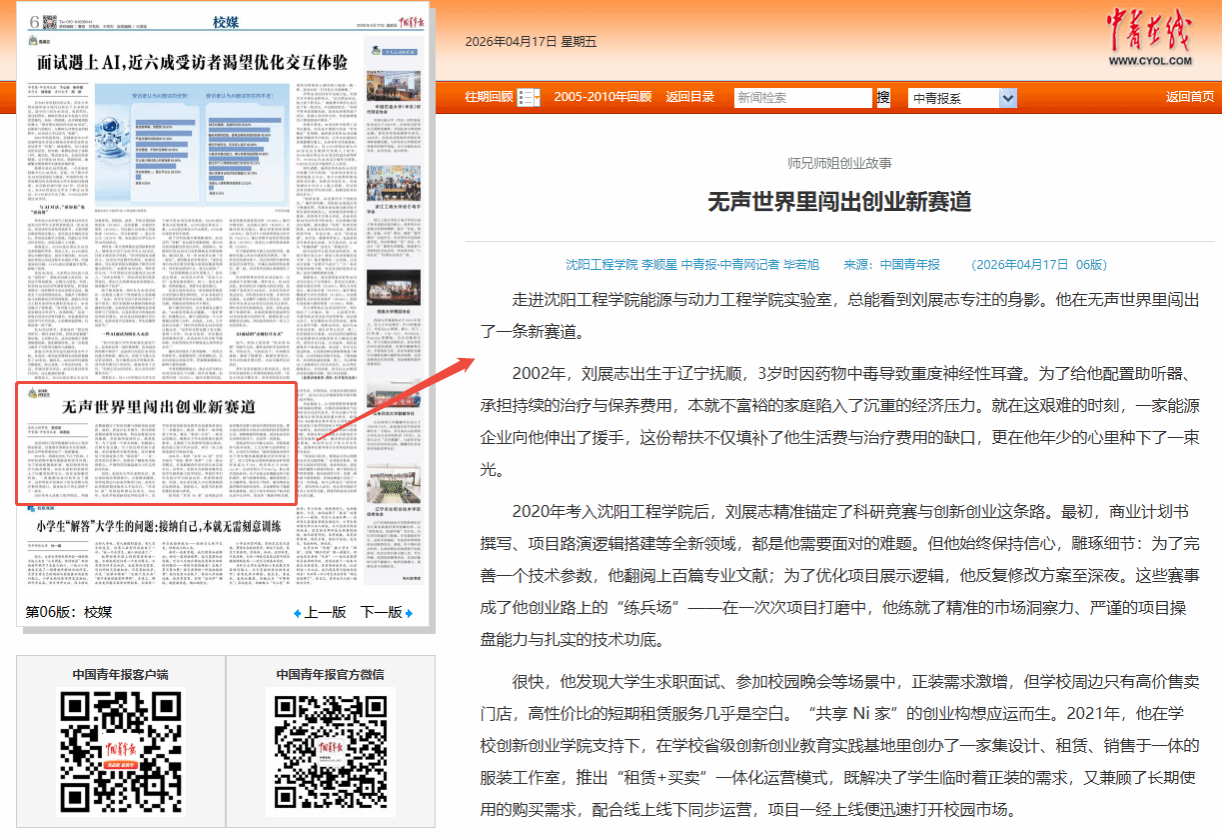Click the 往期回顾 text link
1222x835 pixels.
(x=489, y=97)
